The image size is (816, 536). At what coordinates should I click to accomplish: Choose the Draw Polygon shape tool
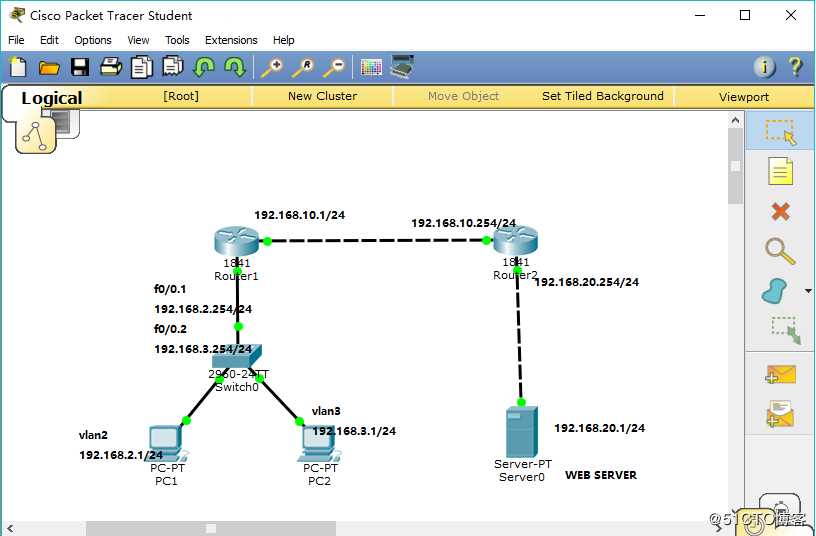coord(775,291)
